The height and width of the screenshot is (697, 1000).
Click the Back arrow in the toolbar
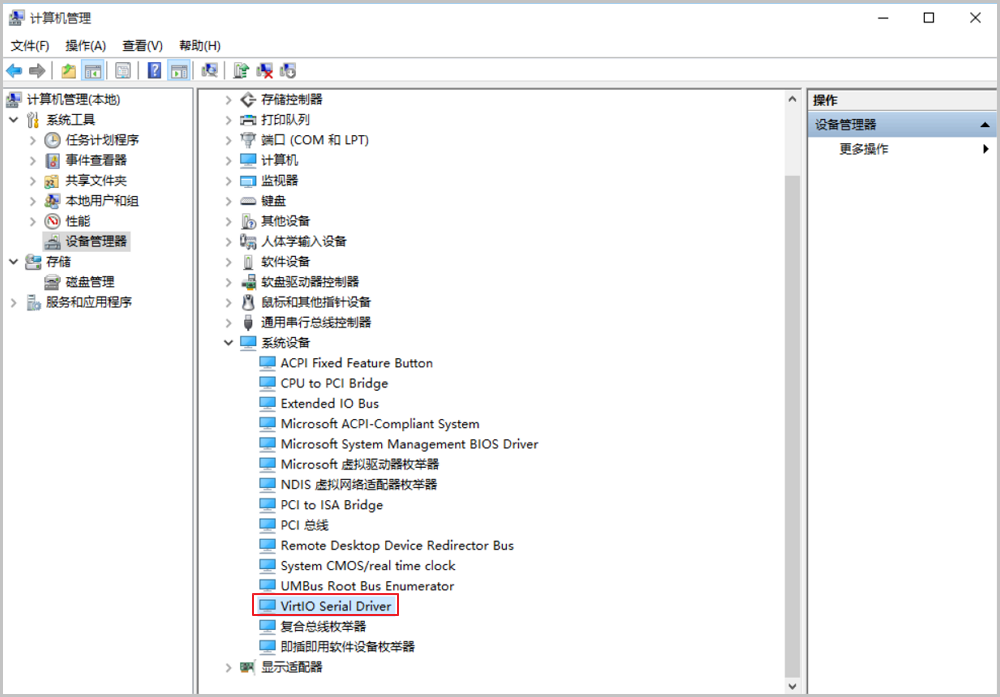point(14,71)
